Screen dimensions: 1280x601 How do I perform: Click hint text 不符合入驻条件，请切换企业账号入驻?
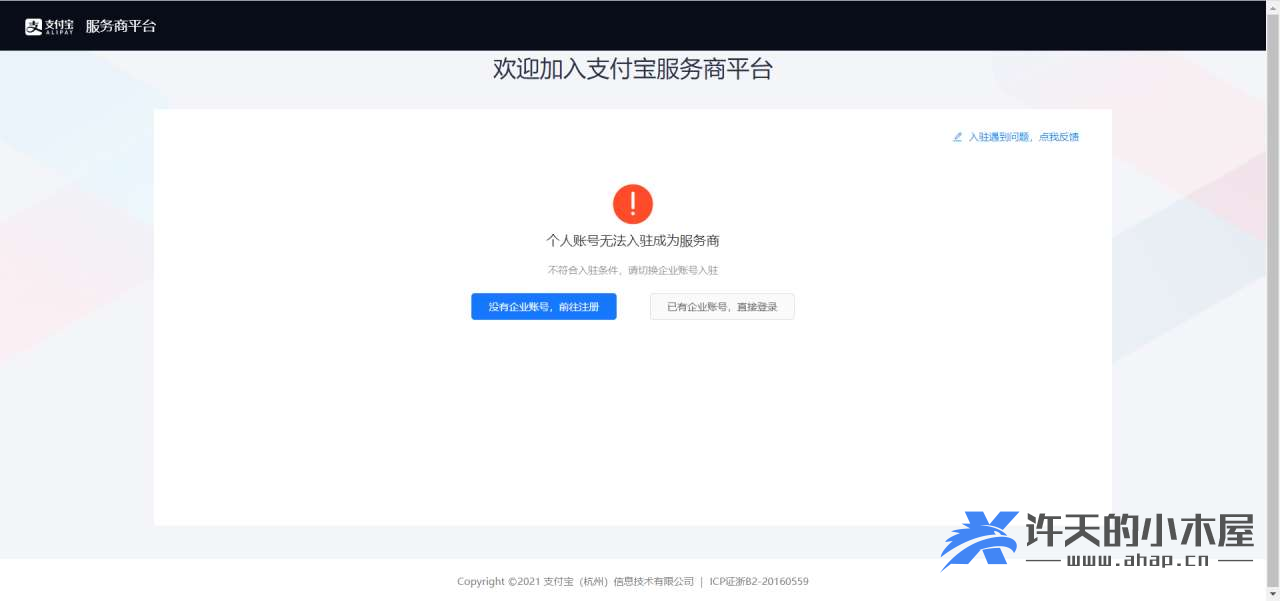(633, 270)
